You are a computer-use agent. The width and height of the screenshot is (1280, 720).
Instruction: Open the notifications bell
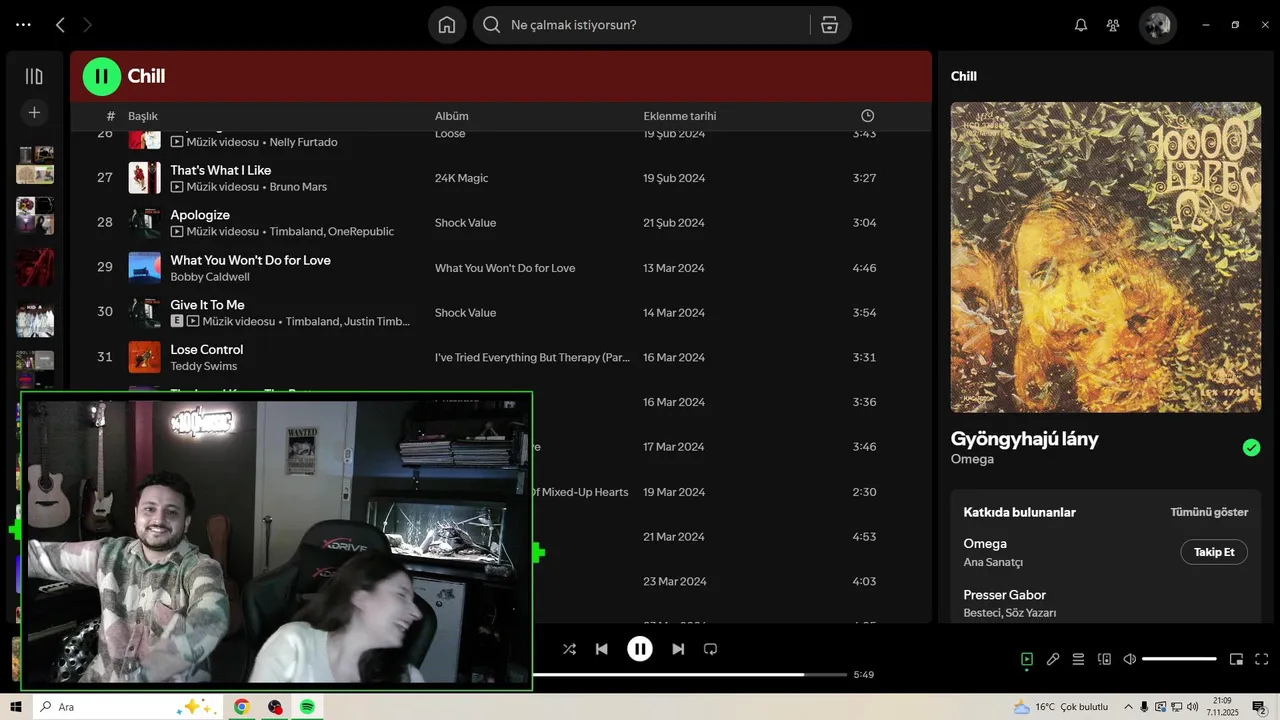1081,25
